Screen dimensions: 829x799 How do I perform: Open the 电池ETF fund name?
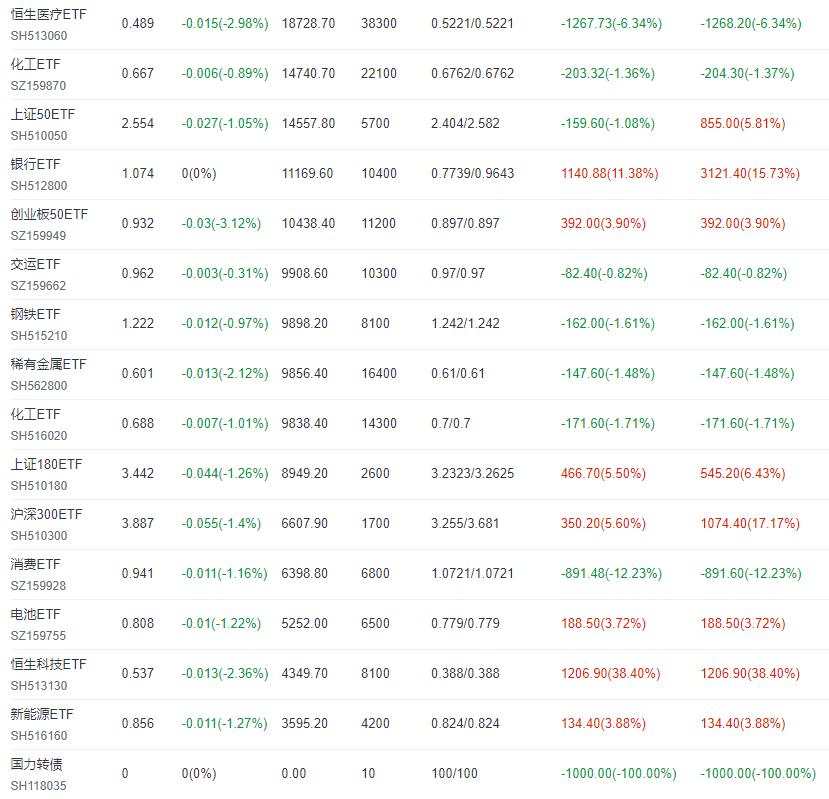click(35, 614)
